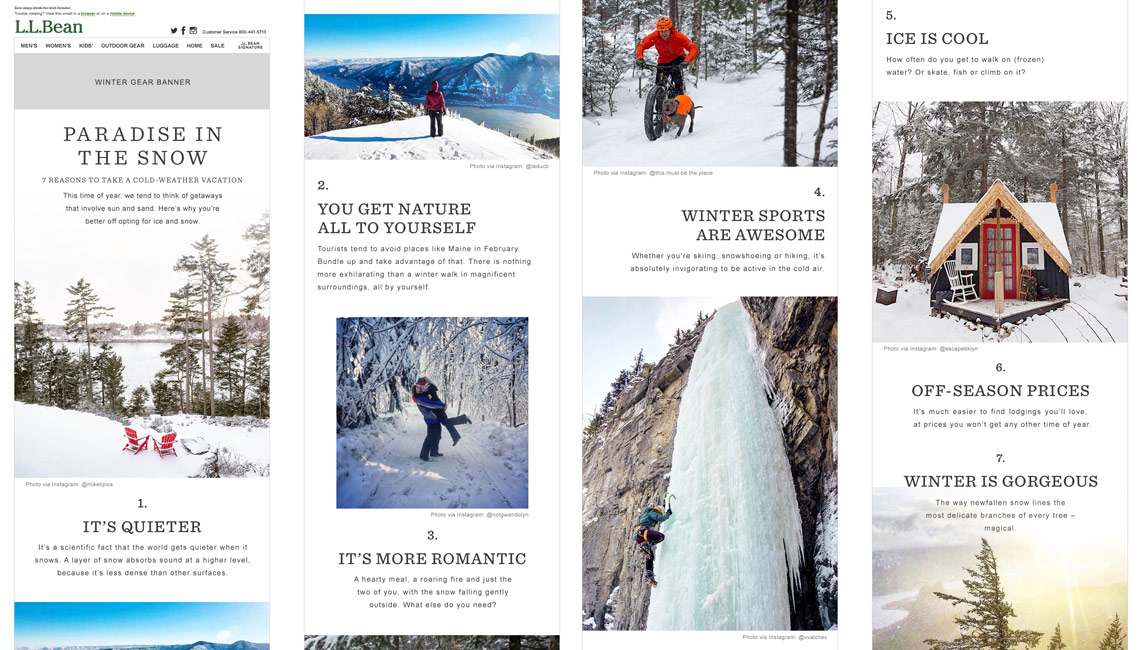Image resolution: width=1140 pixels, height=650 pixels.
Task: Open the Instagram icon link
Action: 193,31
